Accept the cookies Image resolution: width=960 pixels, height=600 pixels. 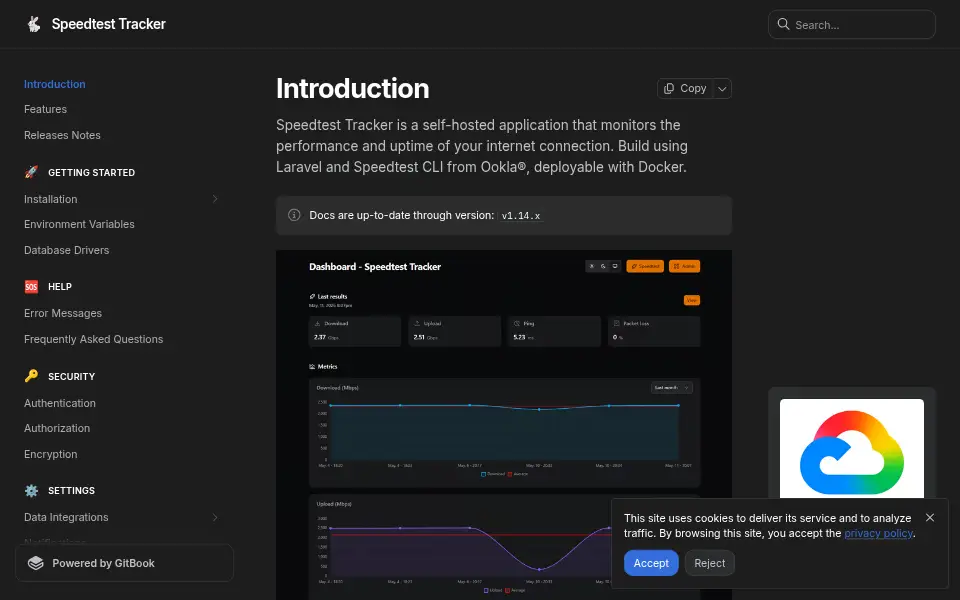(x=651, y=563)
